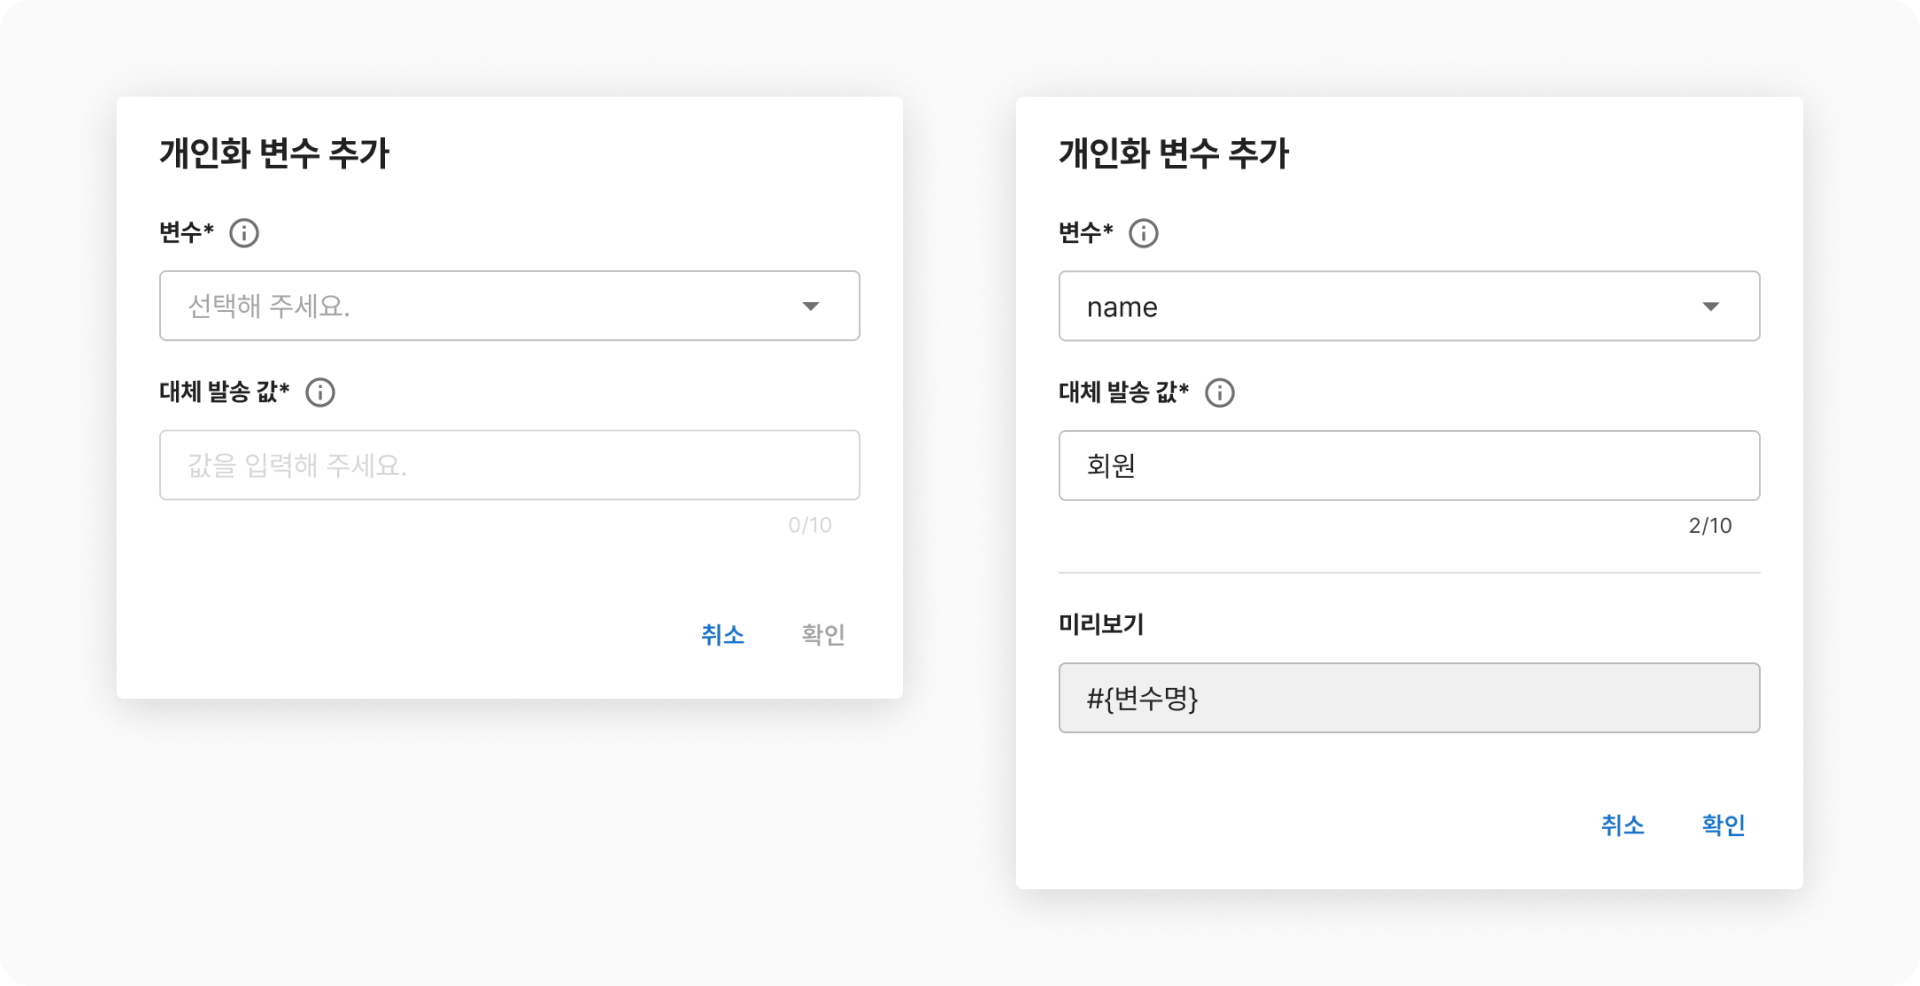Click the 0/10 character counter
1920x986 pixels.
point(809,525)
